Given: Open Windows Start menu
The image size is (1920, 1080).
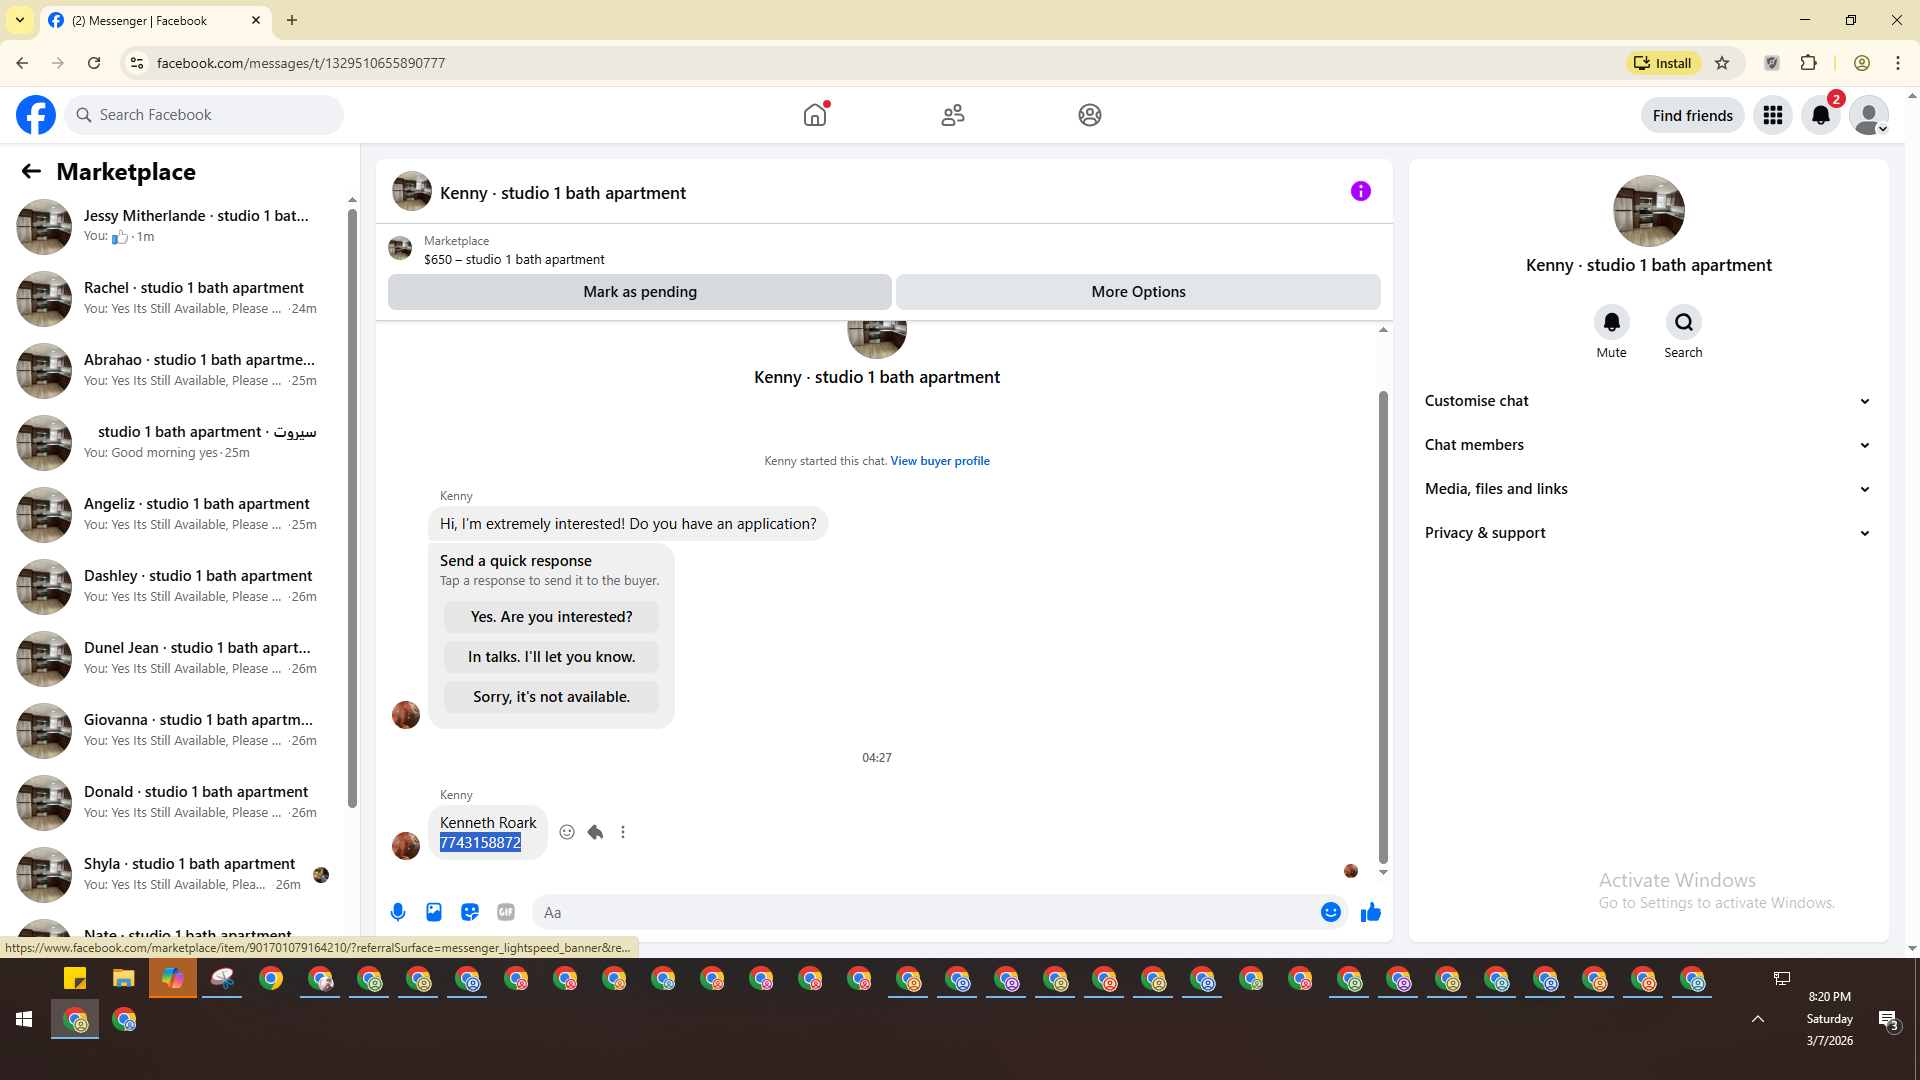Looking at the screenshot, I should 24,1019.
